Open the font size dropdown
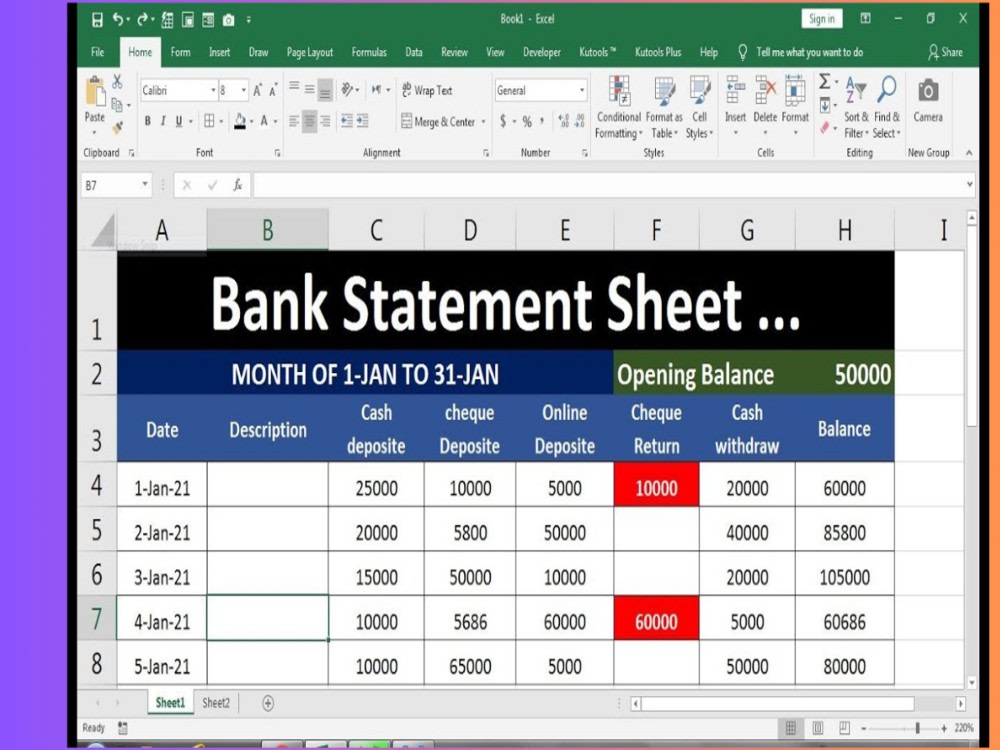 tap(244, 91)
